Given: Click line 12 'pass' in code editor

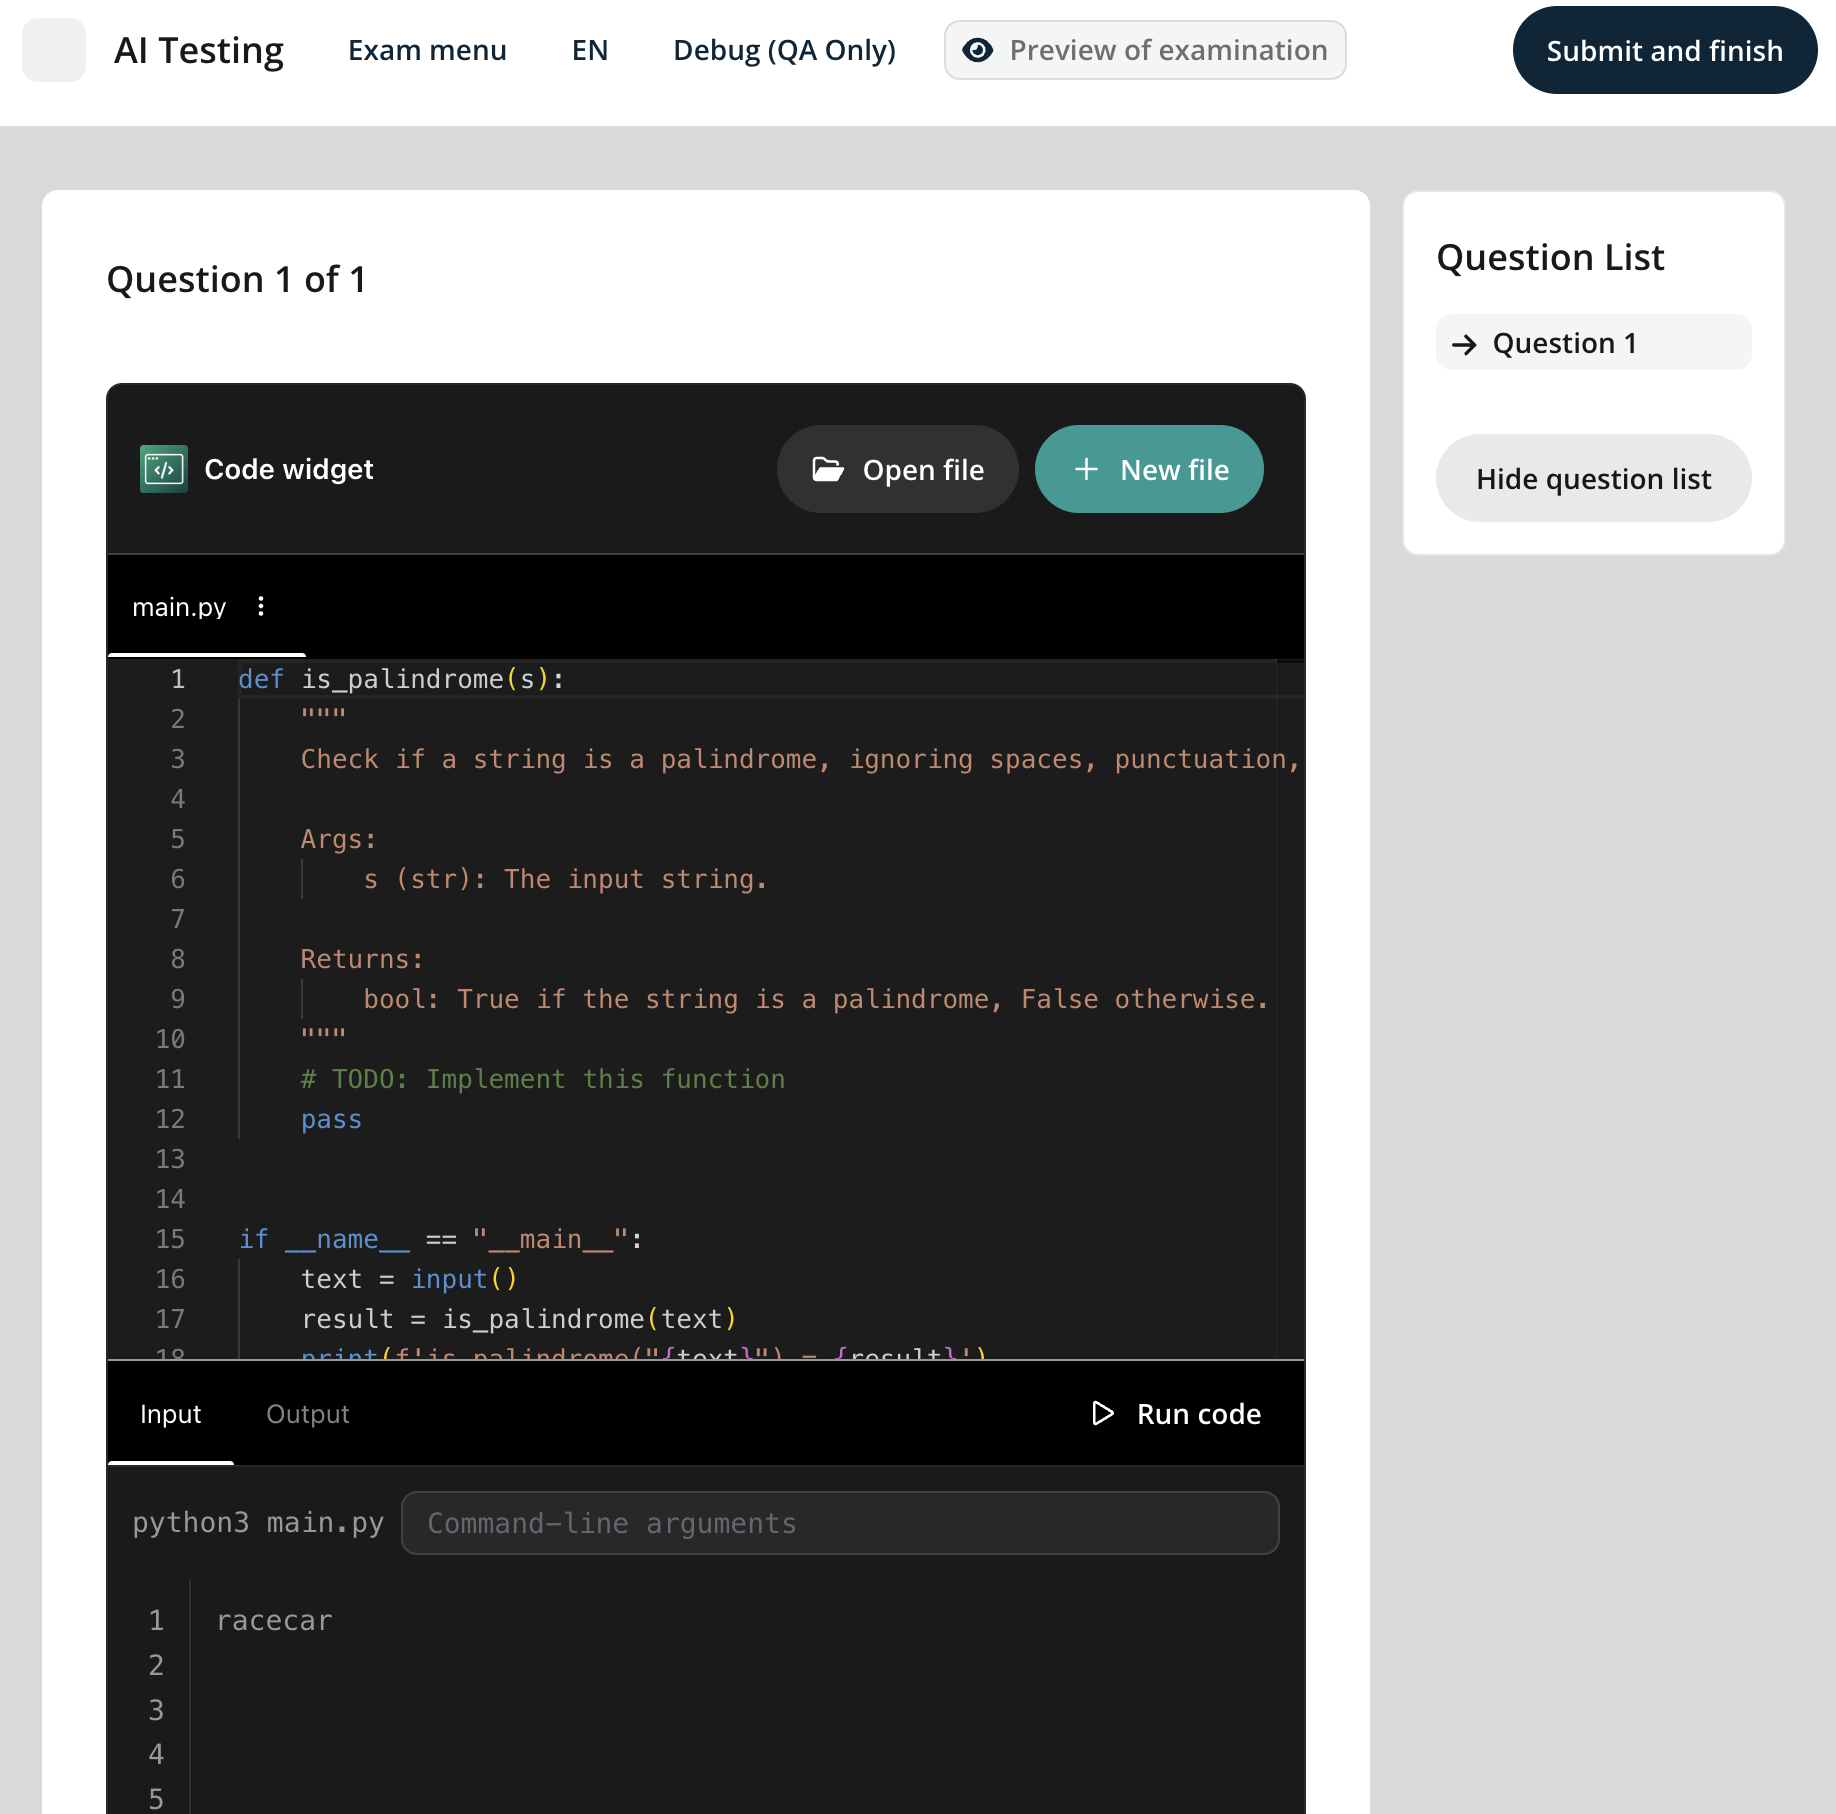Looking at the screenshot, I should (331, 1119).
